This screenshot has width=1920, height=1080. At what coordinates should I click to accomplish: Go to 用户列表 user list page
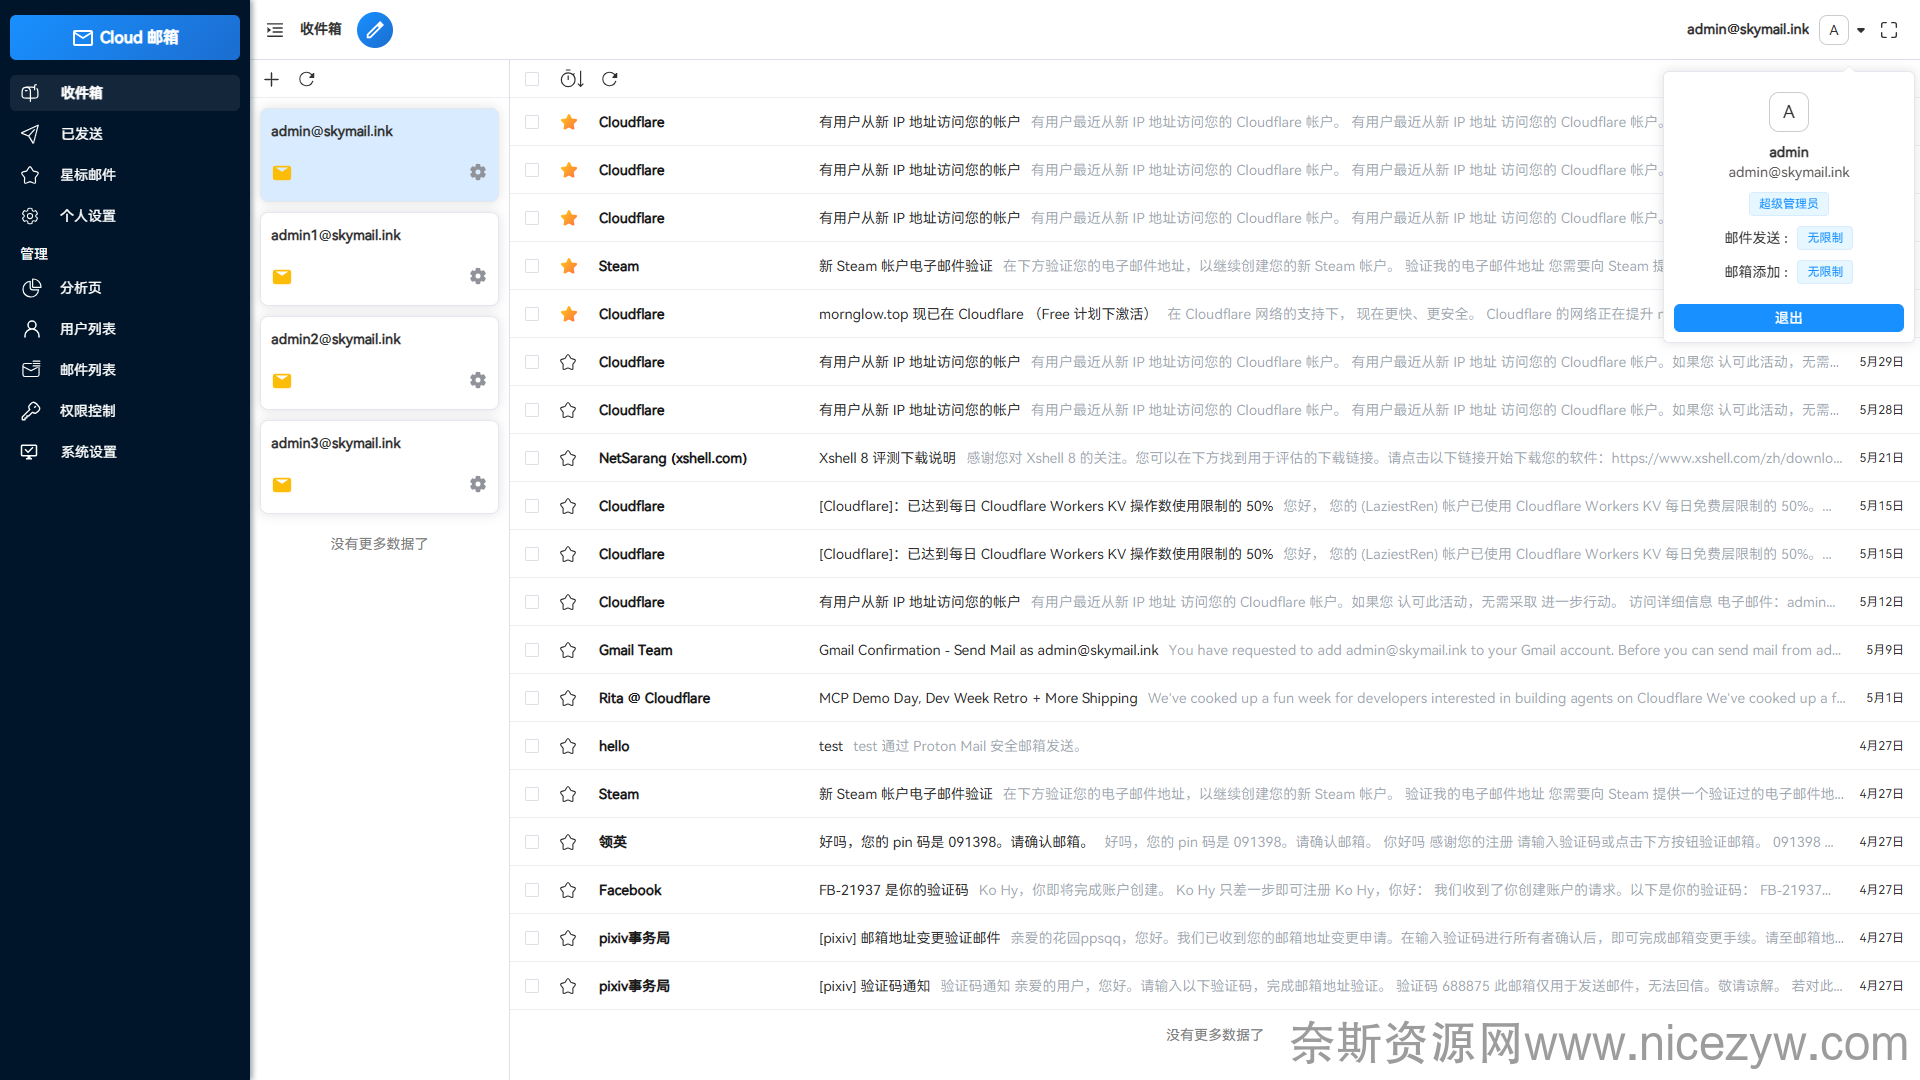[x=88, y=329]
